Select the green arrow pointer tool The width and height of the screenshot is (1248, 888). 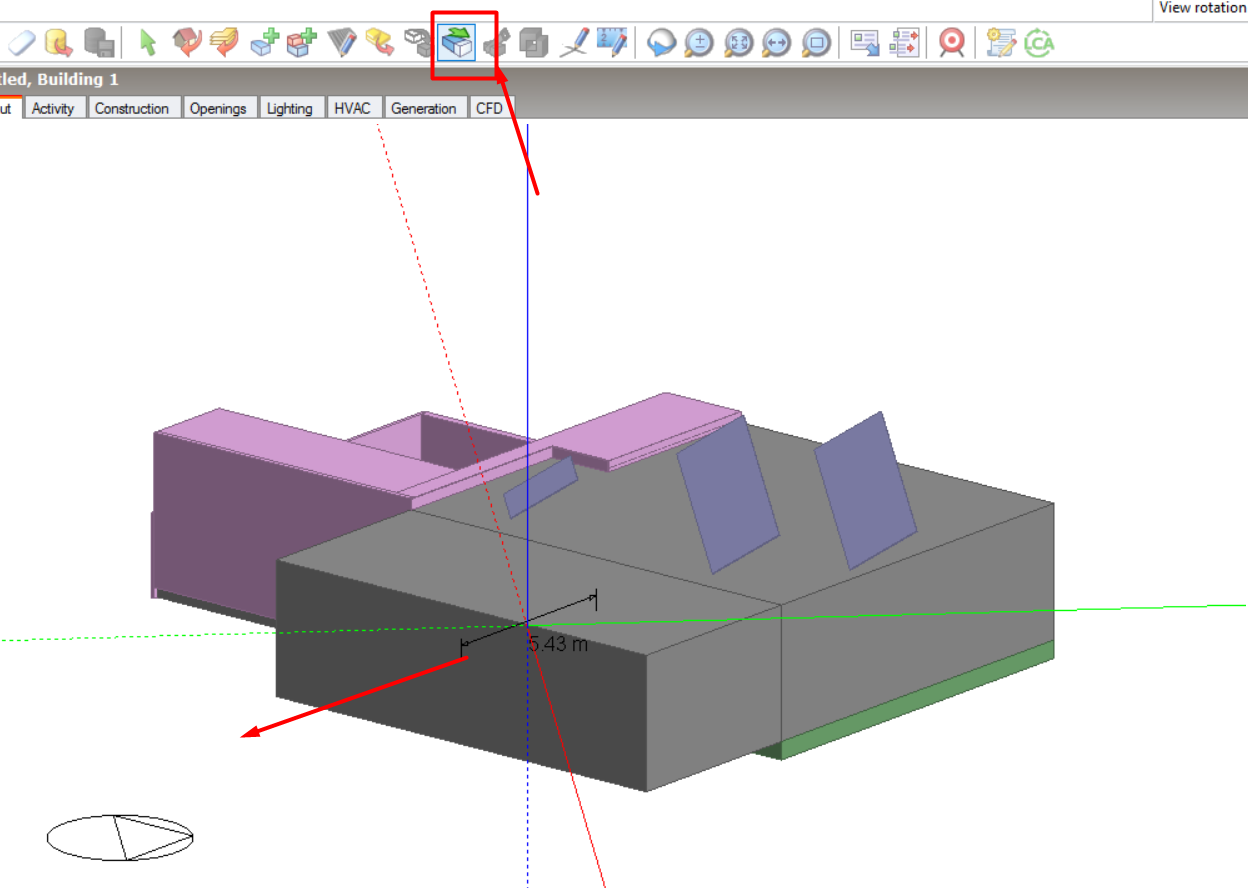(x=148, y=43)
